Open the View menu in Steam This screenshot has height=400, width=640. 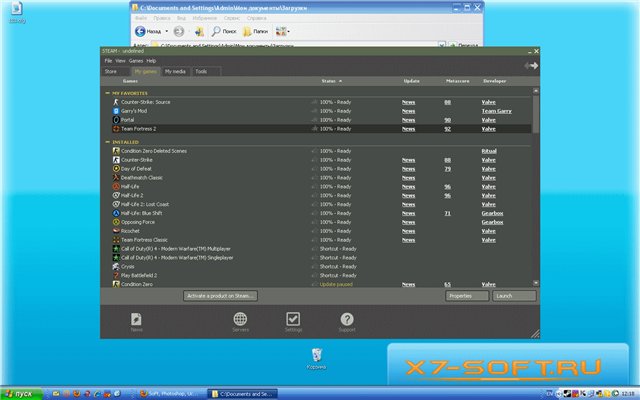click(x=120, y=61)
